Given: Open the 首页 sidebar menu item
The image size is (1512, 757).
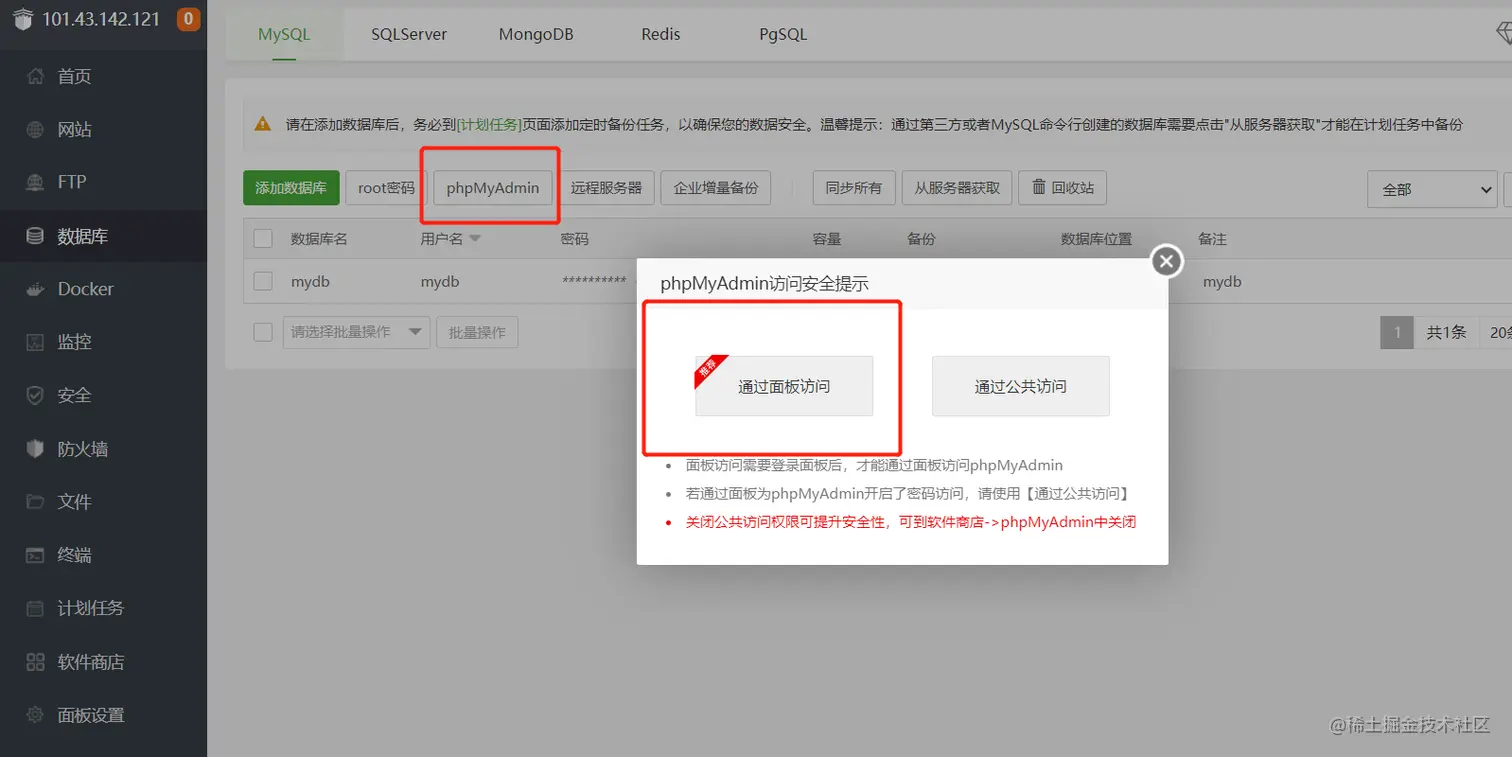Looking at the screenshot, I should (x=103, y=77).
